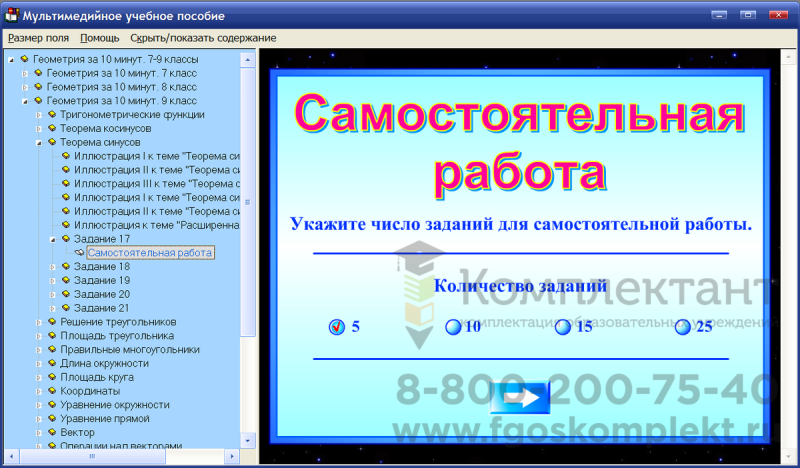Viewport: 800px width, 468px height.
Task: Click book icon of Площадь круга
Action: point(52,376)
